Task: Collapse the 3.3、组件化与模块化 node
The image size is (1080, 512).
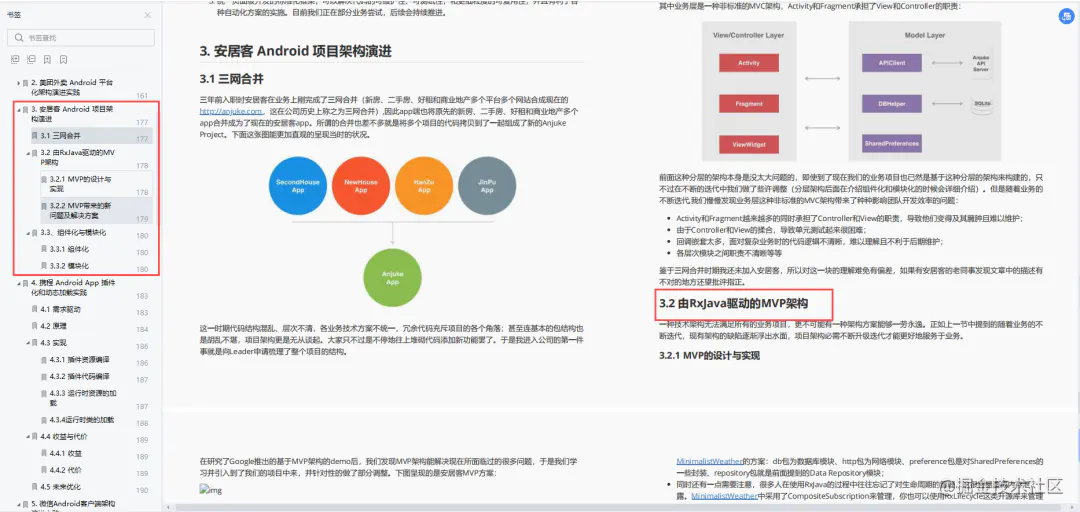Action: pos(28,233)
